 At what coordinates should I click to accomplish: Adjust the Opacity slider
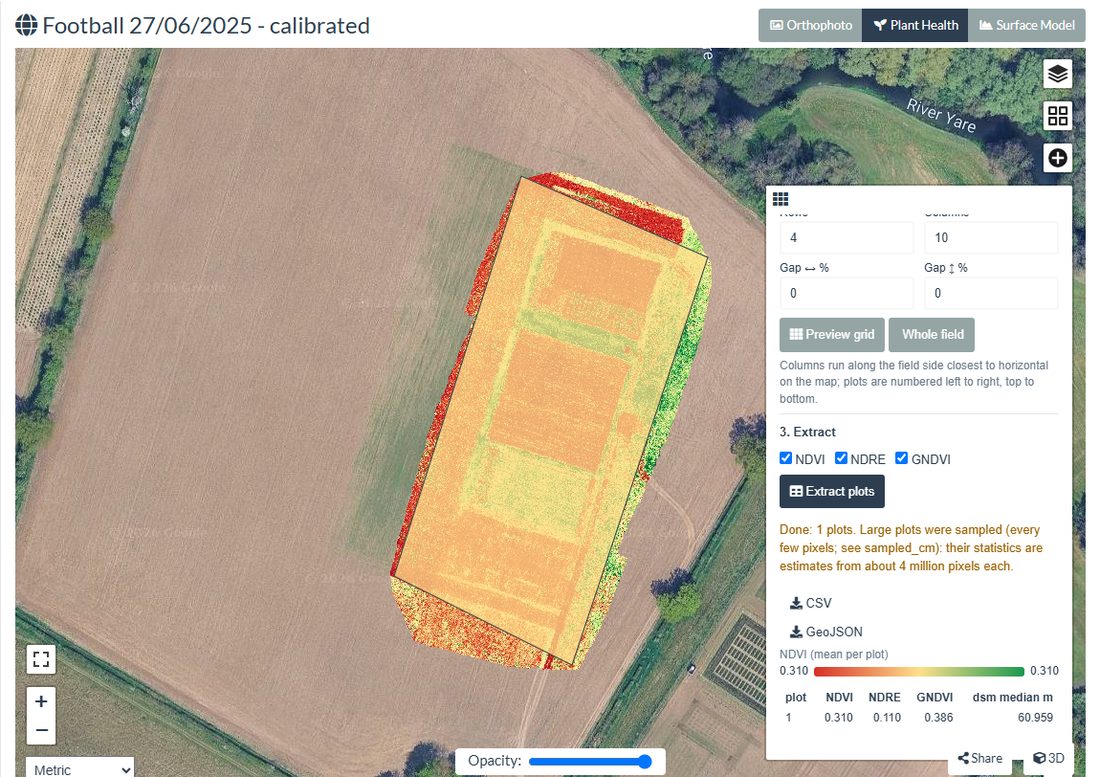590,762
